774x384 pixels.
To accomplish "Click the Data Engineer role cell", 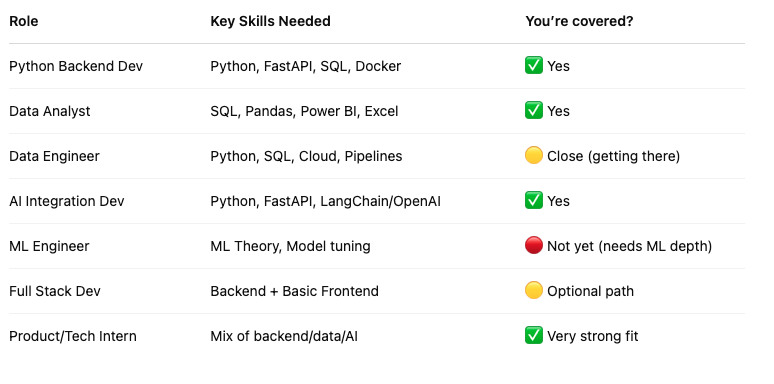I will 54,156.
